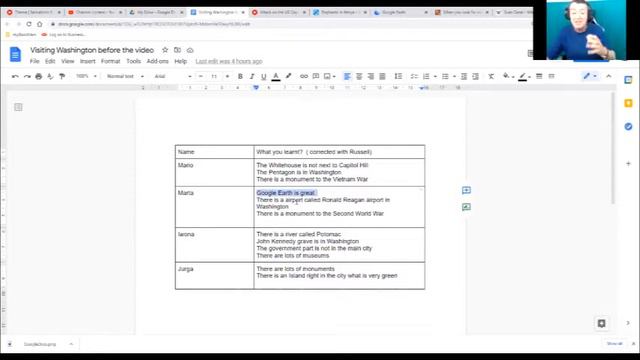Open table border color option

pos(524,76)
